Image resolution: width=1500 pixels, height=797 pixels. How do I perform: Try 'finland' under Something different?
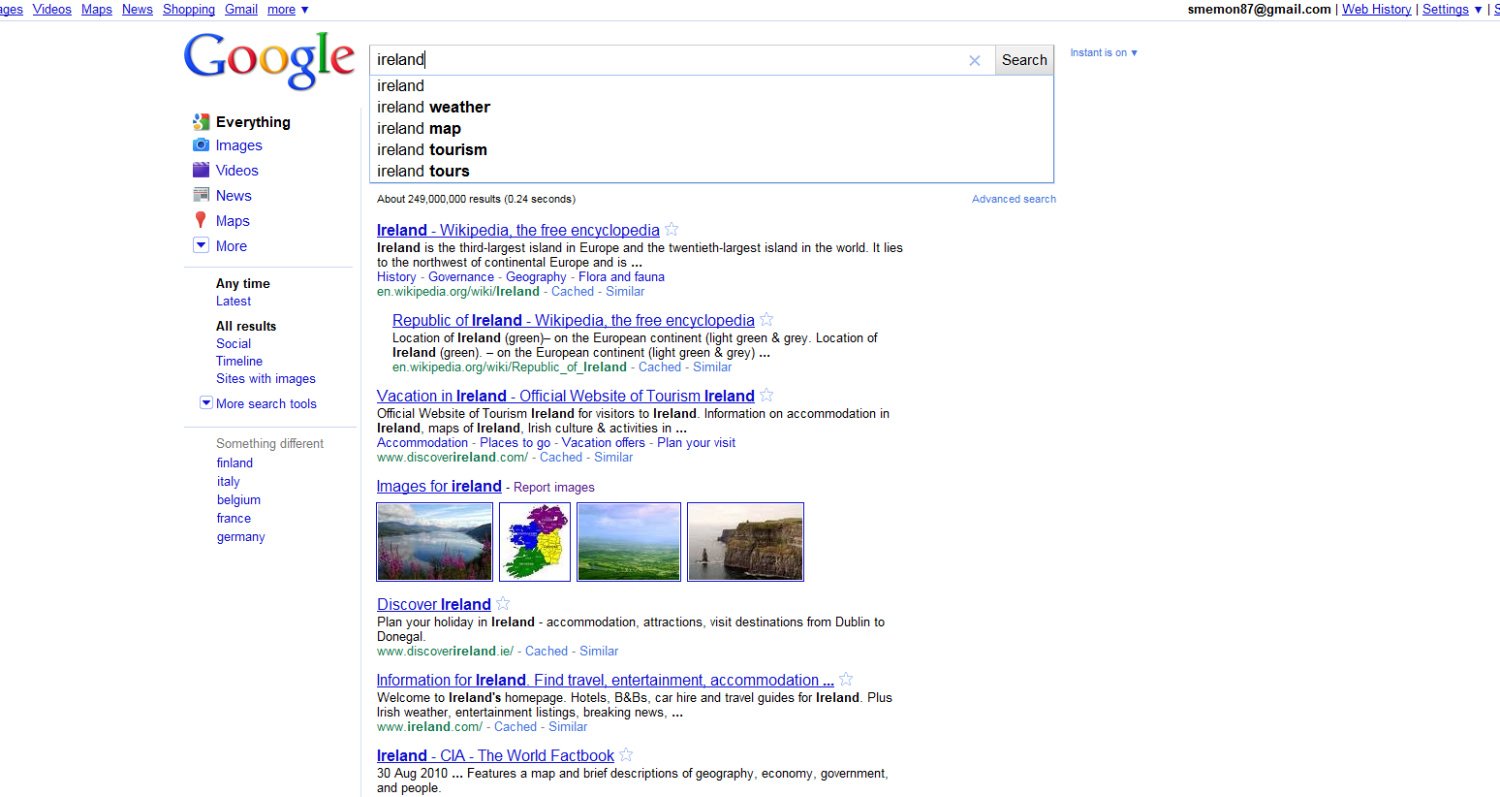[x=235, y=463]
